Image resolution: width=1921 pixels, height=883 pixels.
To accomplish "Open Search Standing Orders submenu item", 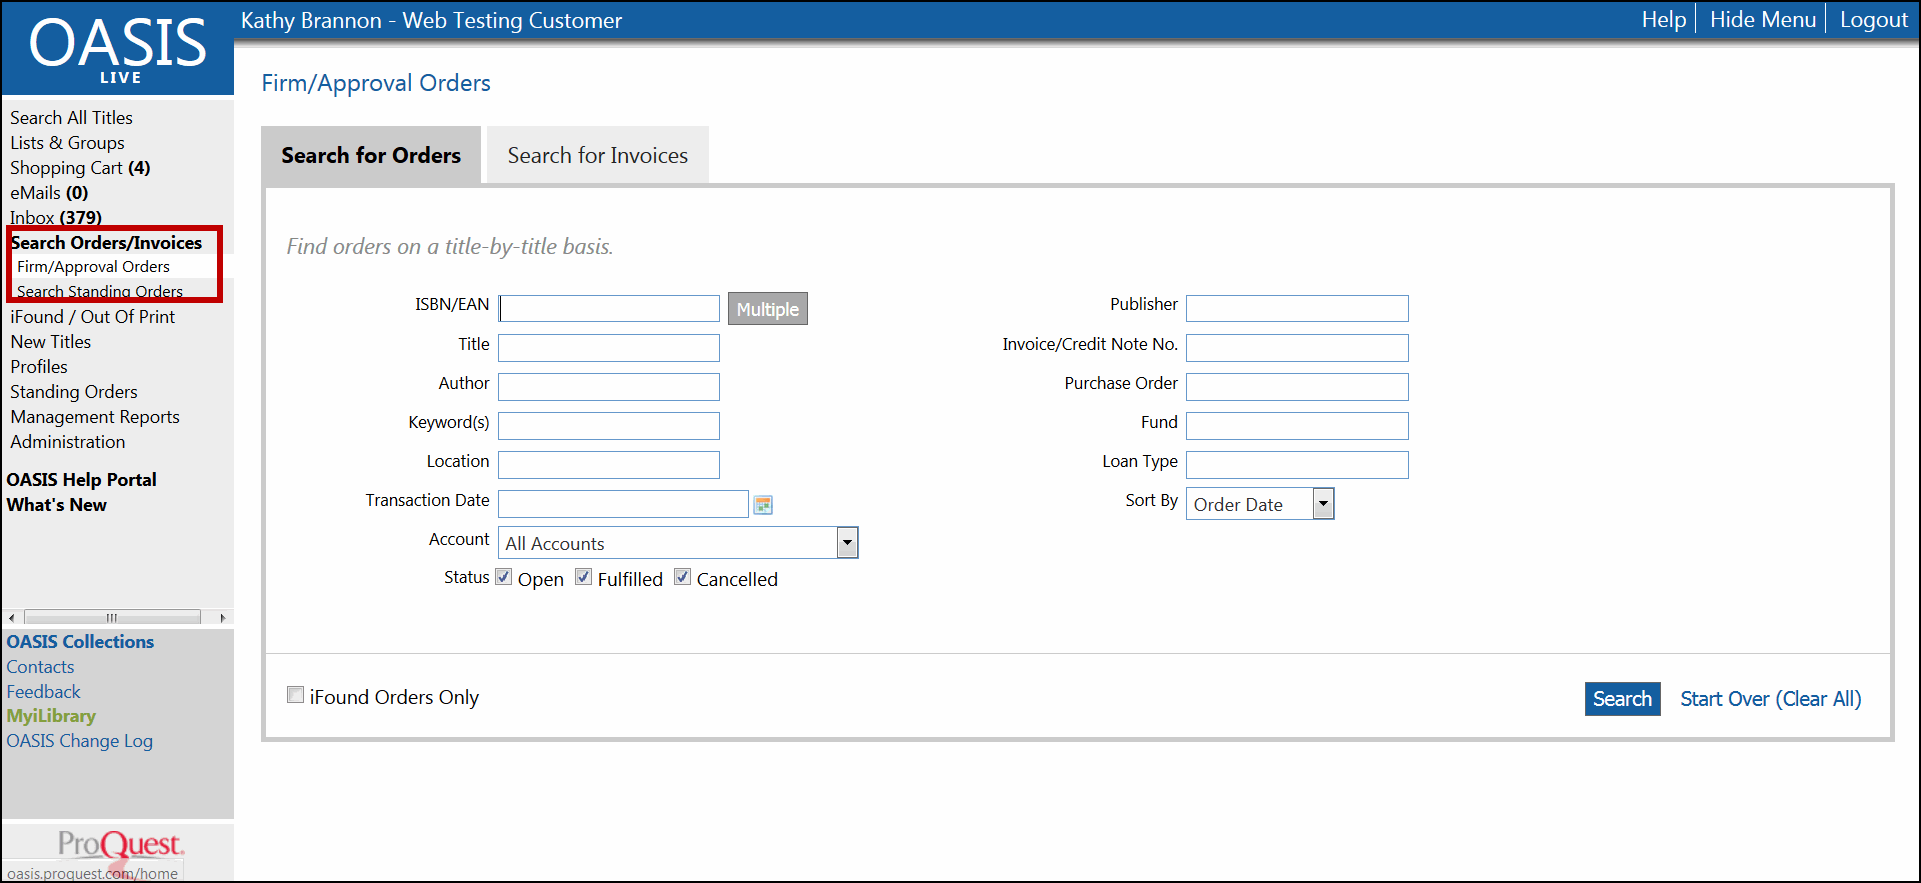I will (100, 291).
